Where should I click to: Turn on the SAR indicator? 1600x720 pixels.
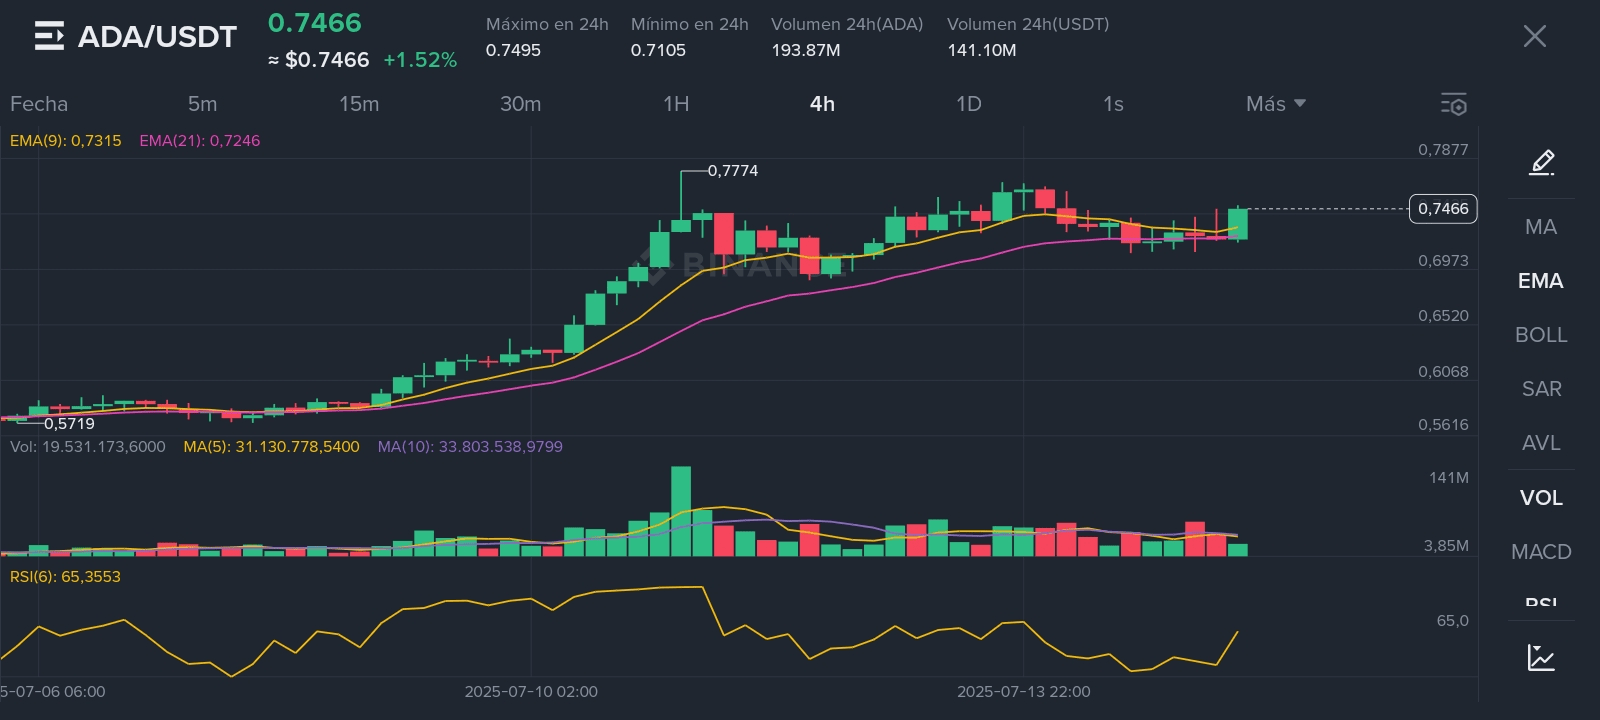(1540, 389)
